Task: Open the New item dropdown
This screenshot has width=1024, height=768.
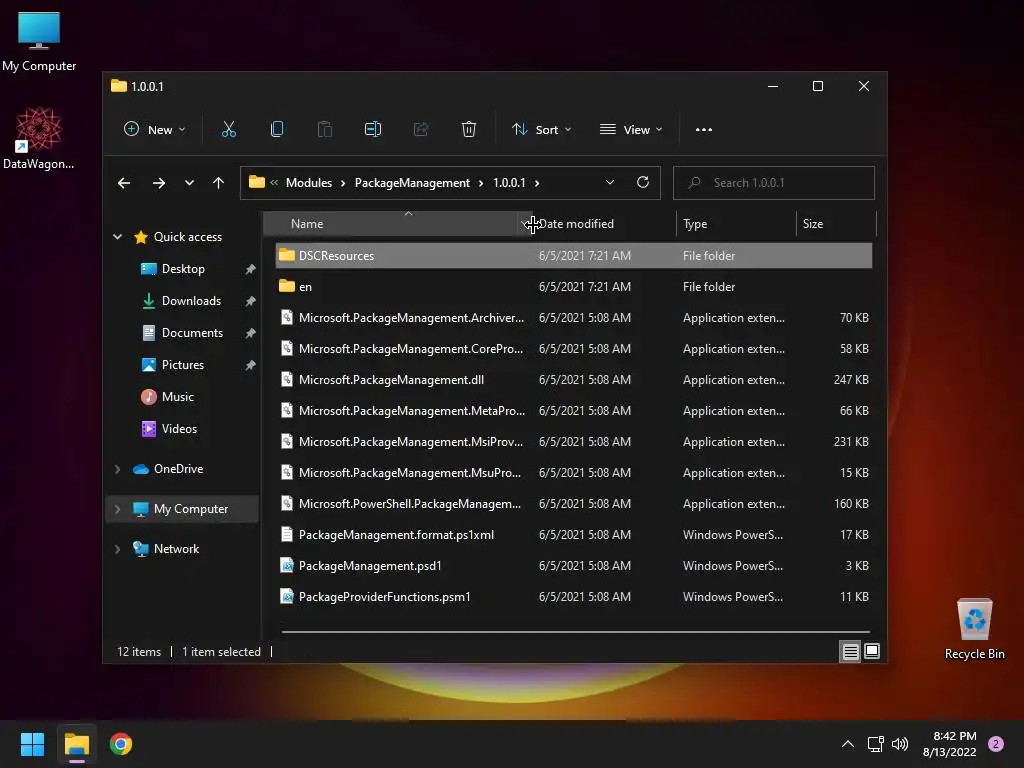Action: [155, 129]
